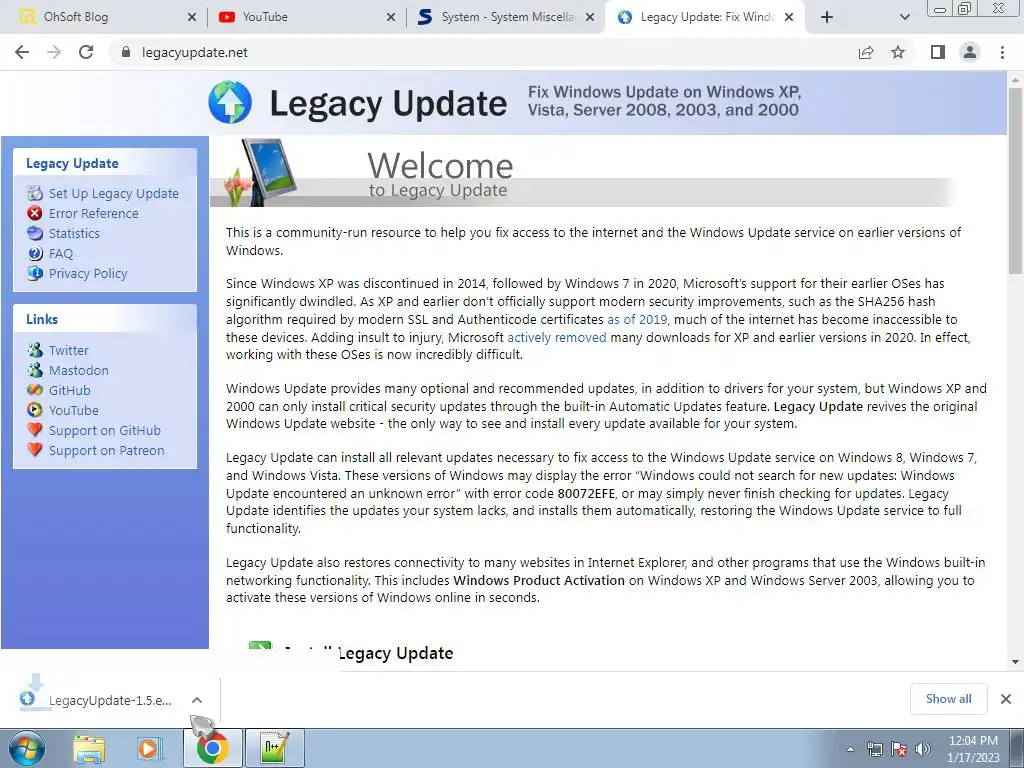Click the page vertical scrollbar thumb
Screen dimensions: 1024x768
[x=1015, y=180]
